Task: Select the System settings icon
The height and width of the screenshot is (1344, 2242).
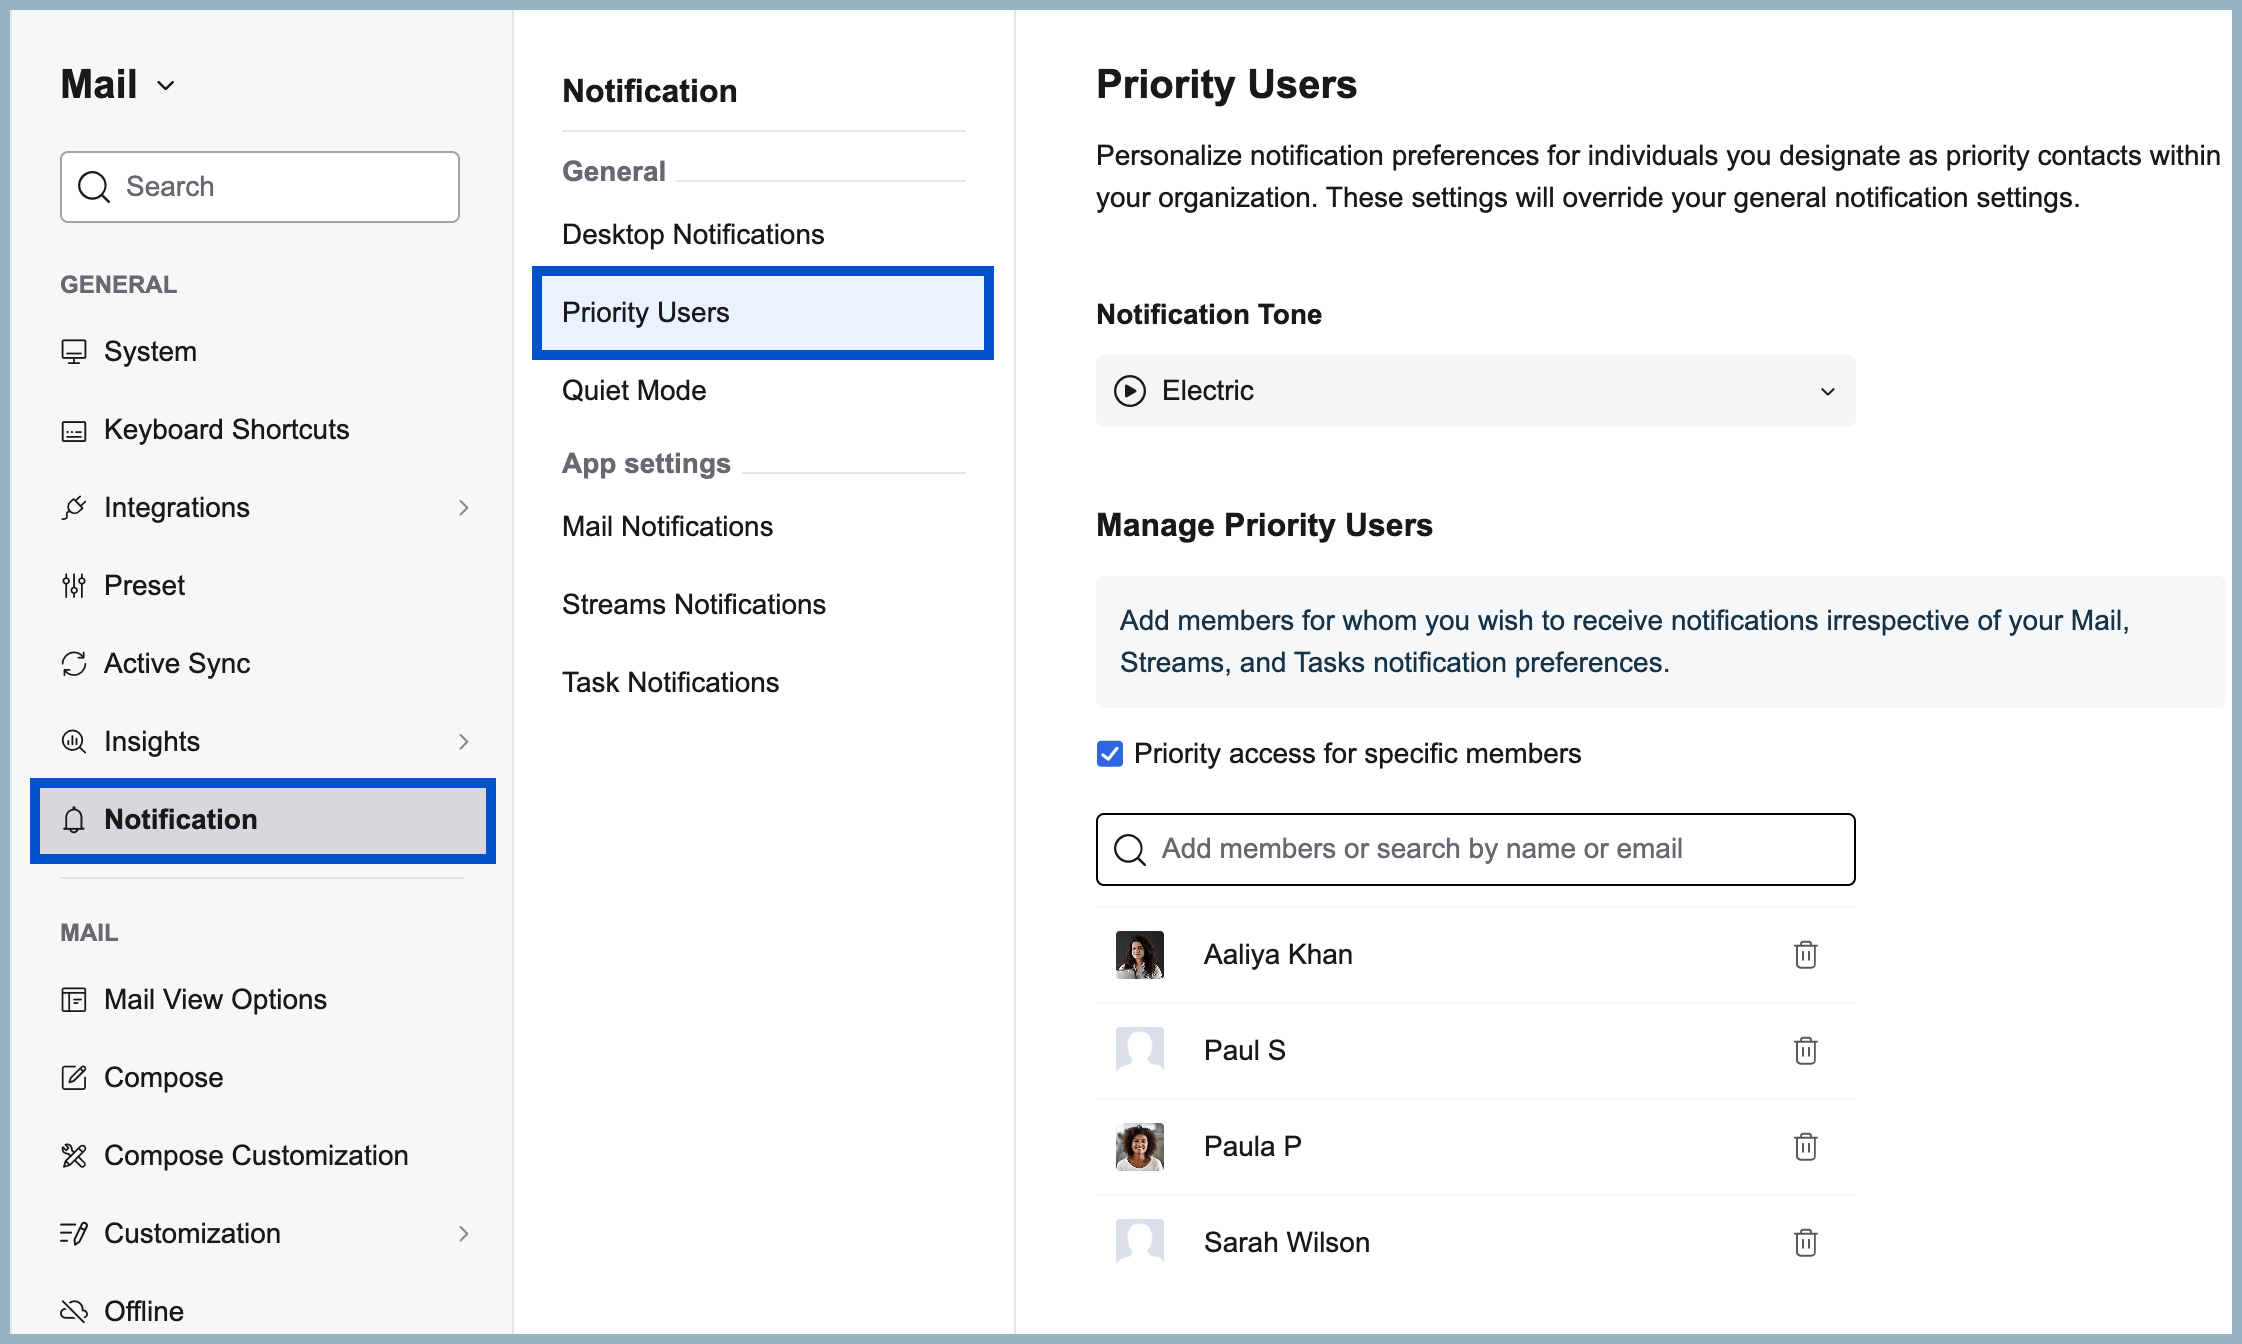Action: 73,351
